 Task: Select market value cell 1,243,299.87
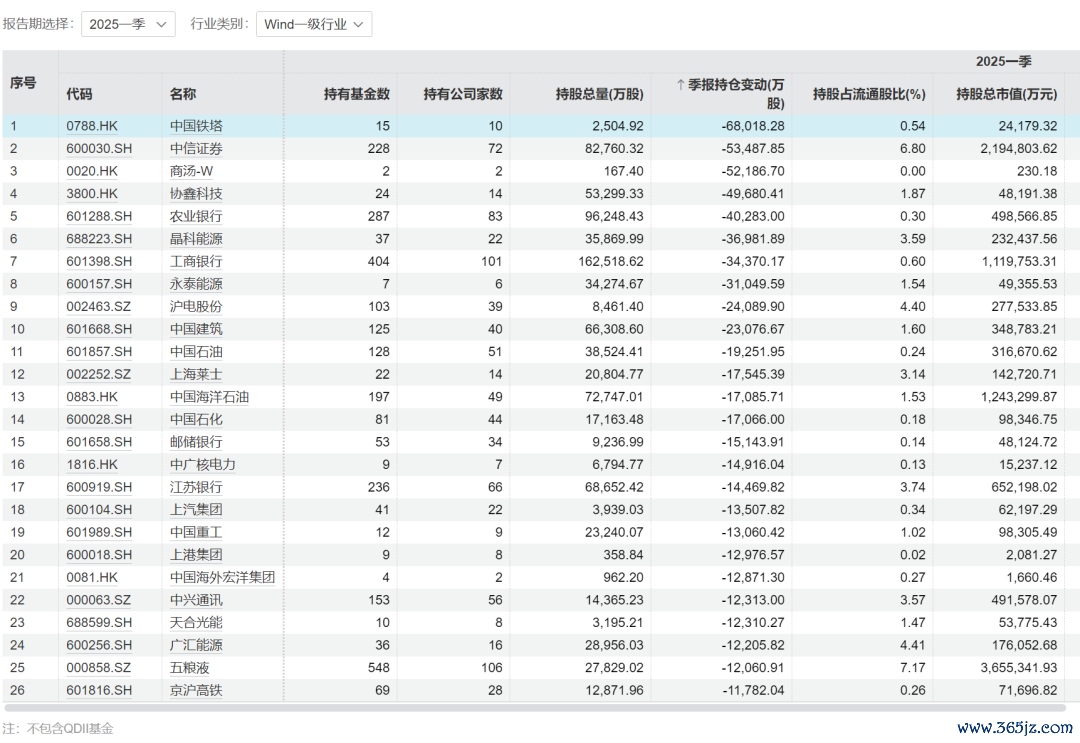tap(1019, 397)
